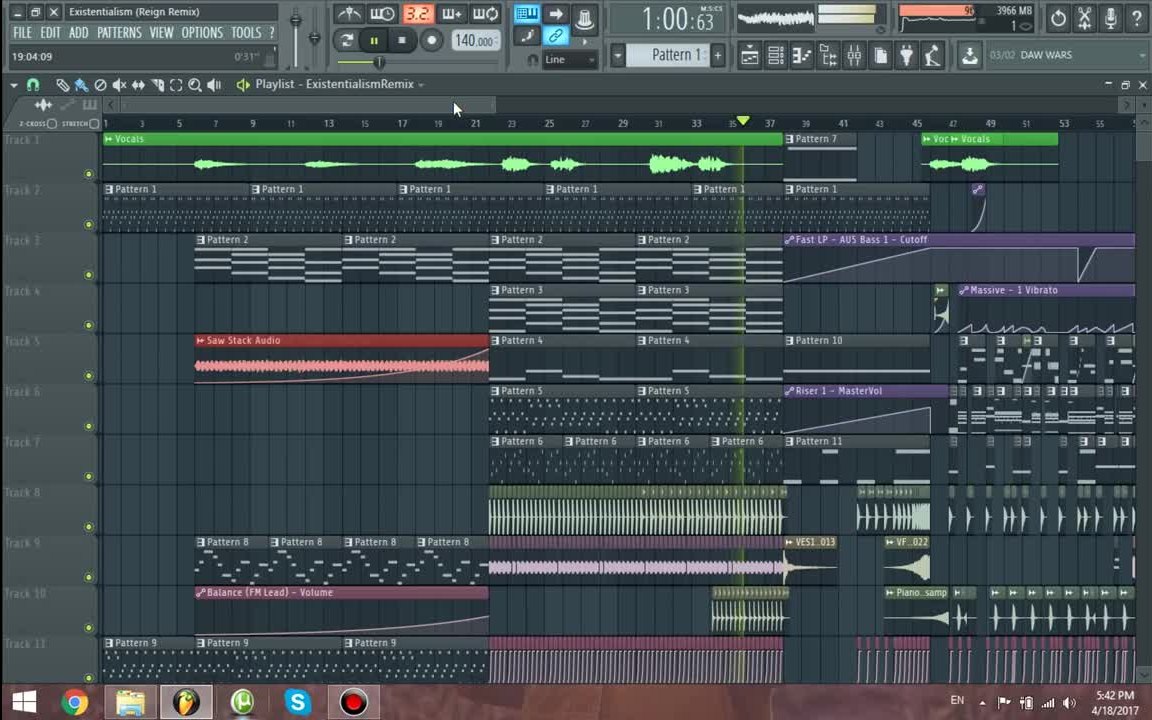Open the Playlist options menu arrow
The height and width of the screenshot is (720, 1152).
tap(14, 85)
